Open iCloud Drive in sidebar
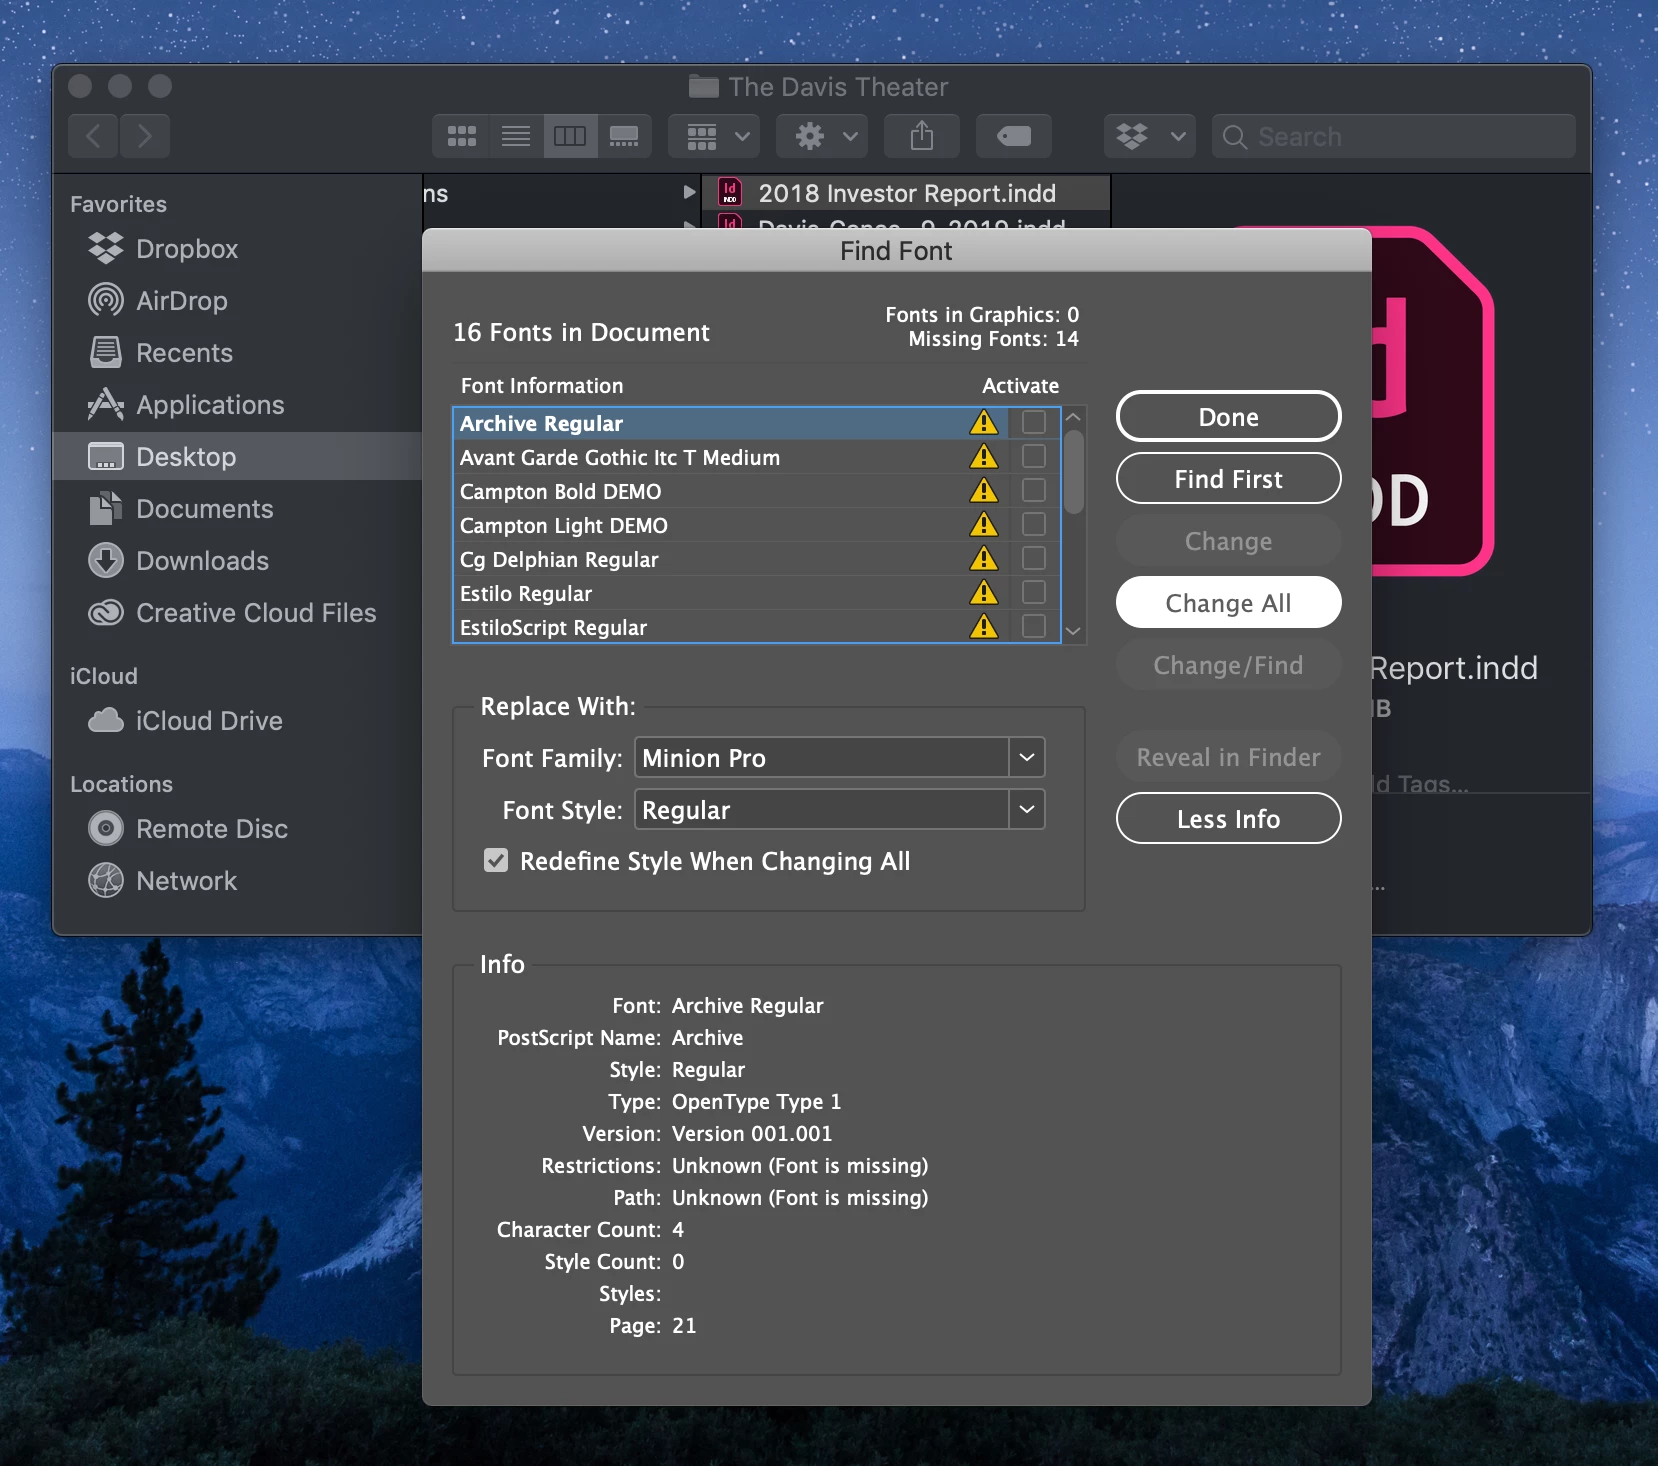 coord(237,721)
